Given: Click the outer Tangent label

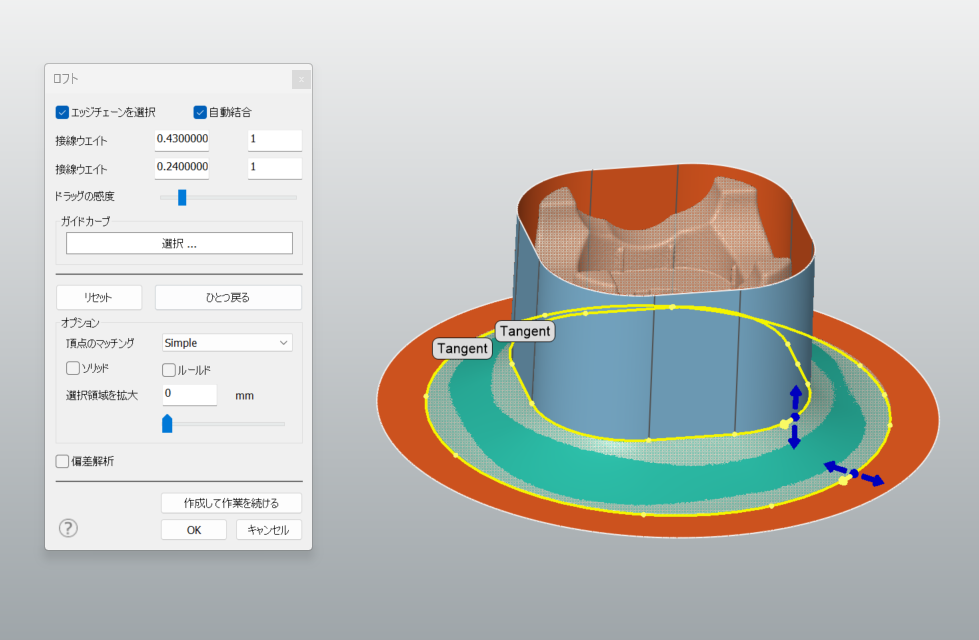Looking at the screenshot, I should 462,349.
